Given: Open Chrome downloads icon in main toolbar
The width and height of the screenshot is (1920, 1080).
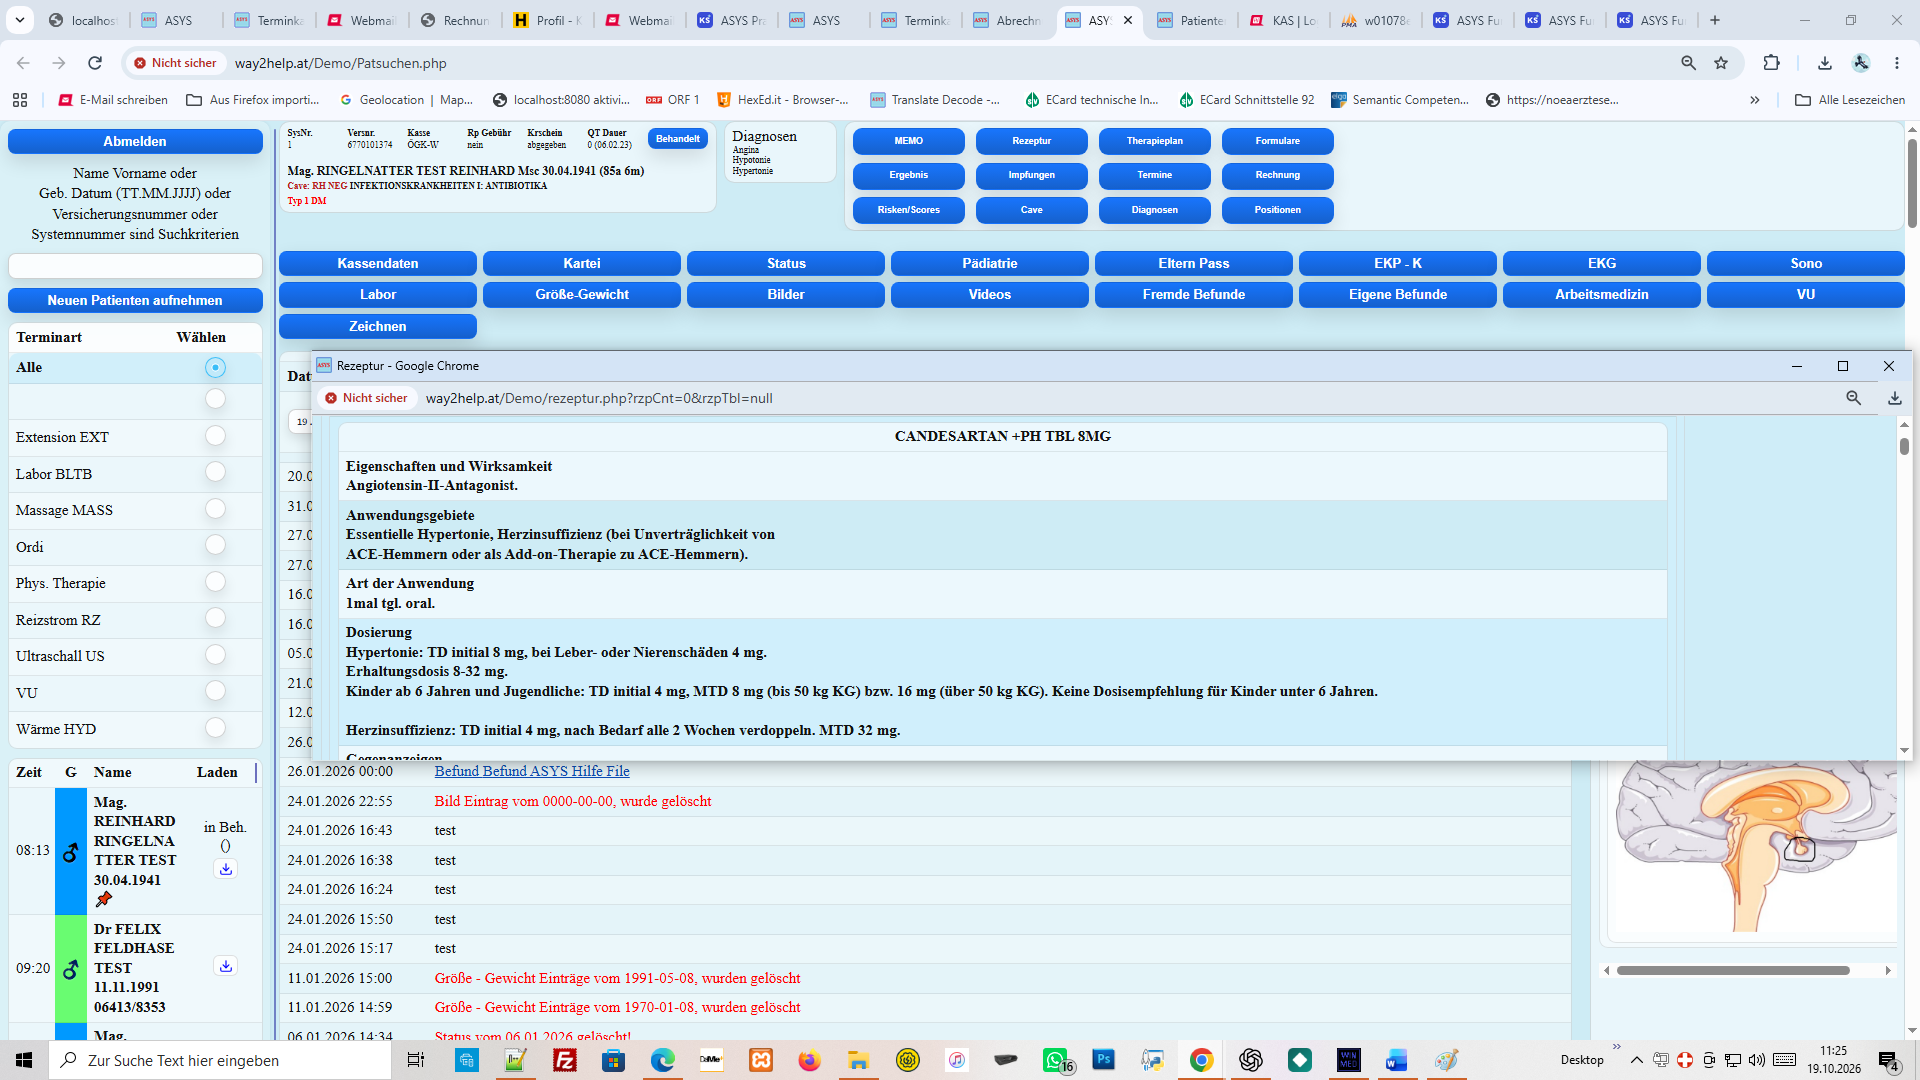Looking at the screenshot, I should (x=1825, y=63).
